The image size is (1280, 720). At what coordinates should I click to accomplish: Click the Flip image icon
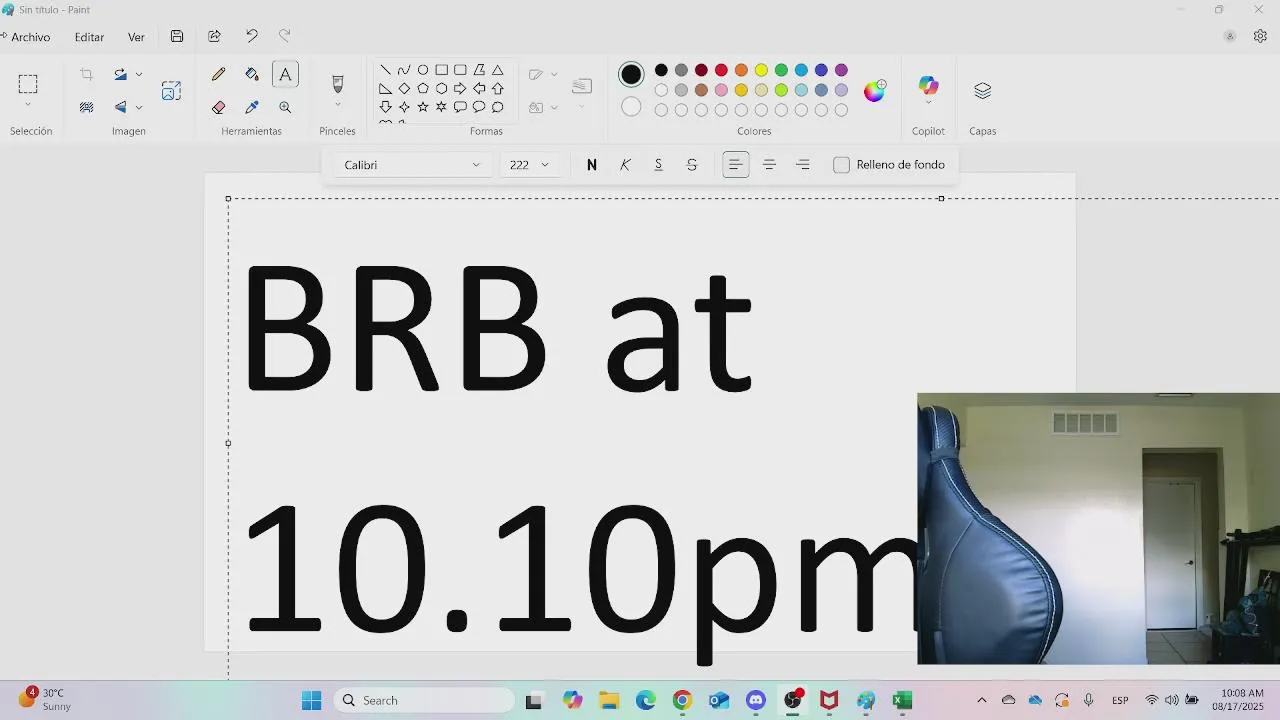(121, 107)
